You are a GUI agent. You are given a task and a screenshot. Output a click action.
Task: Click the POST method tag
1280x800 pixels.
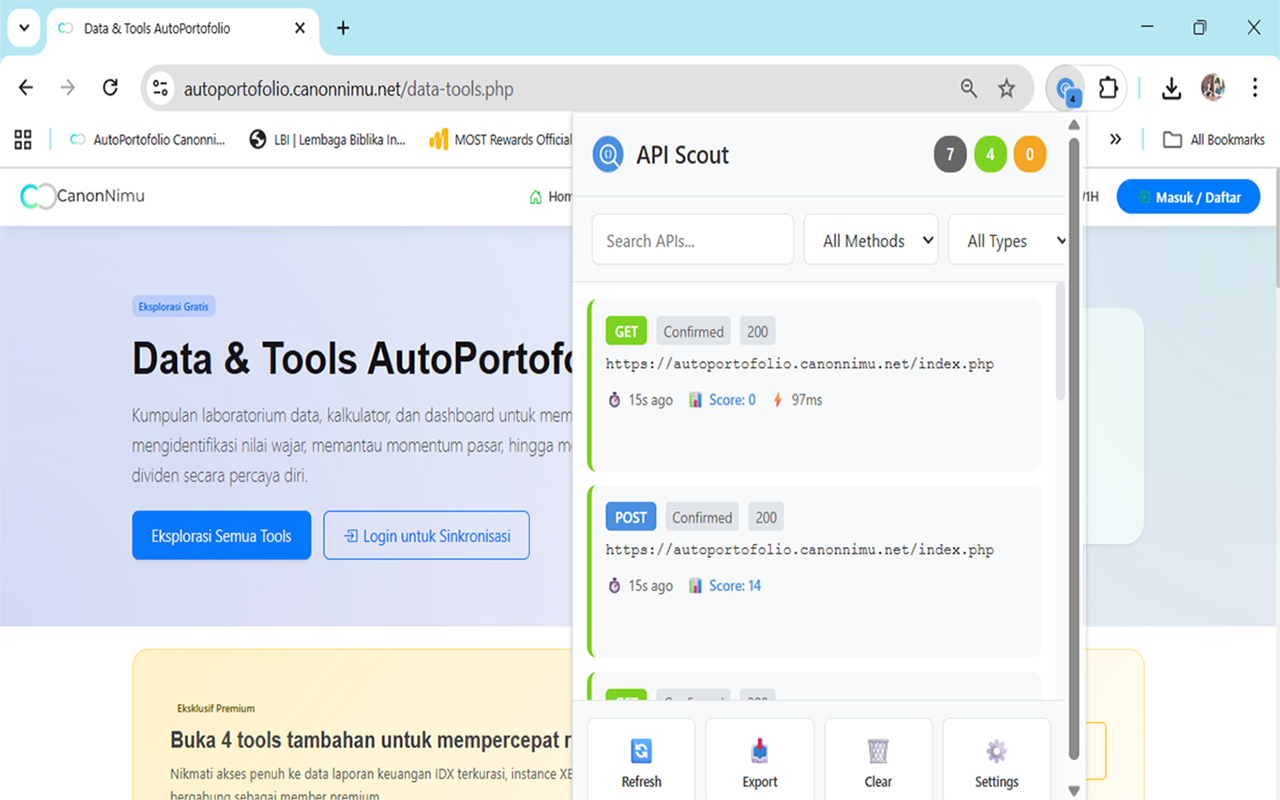[x=631, y=517]
